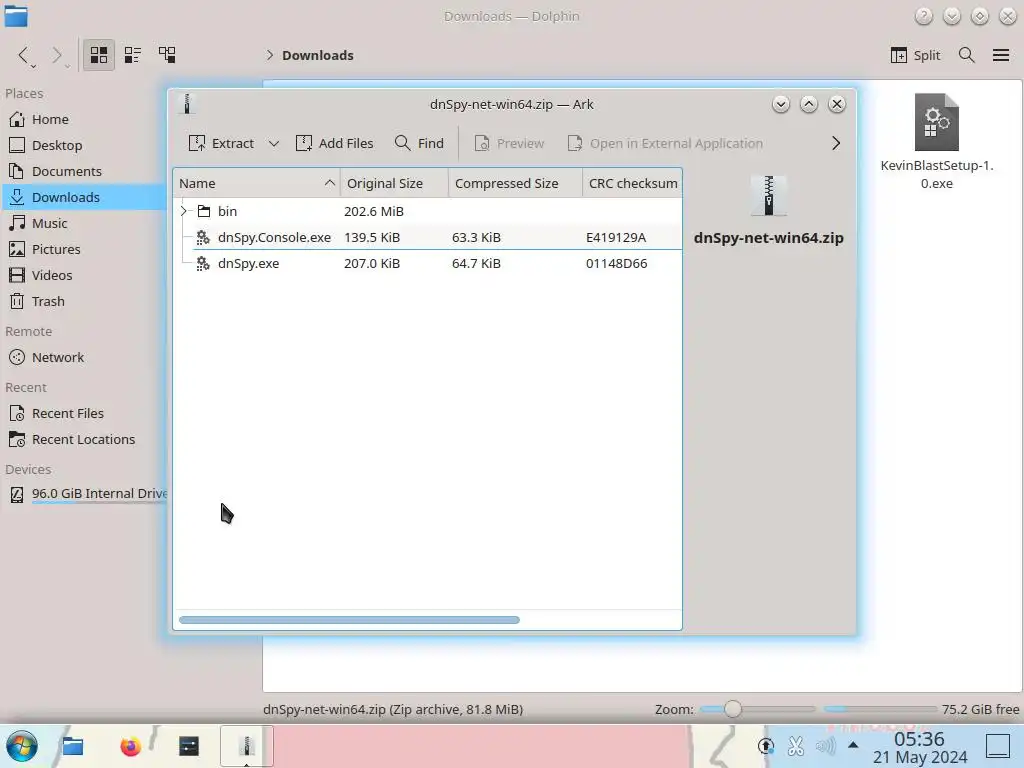Click breadcrumb chevron before Downloads
The image size is (1024, 768).
click(270, 56)
